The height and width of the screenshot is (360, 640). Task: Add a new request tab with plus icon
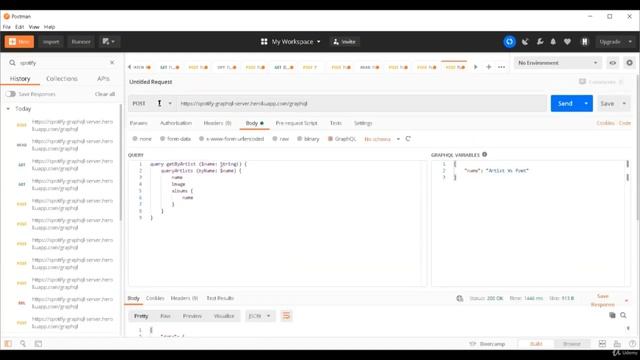pyautogui.click(x=489, y=67)
